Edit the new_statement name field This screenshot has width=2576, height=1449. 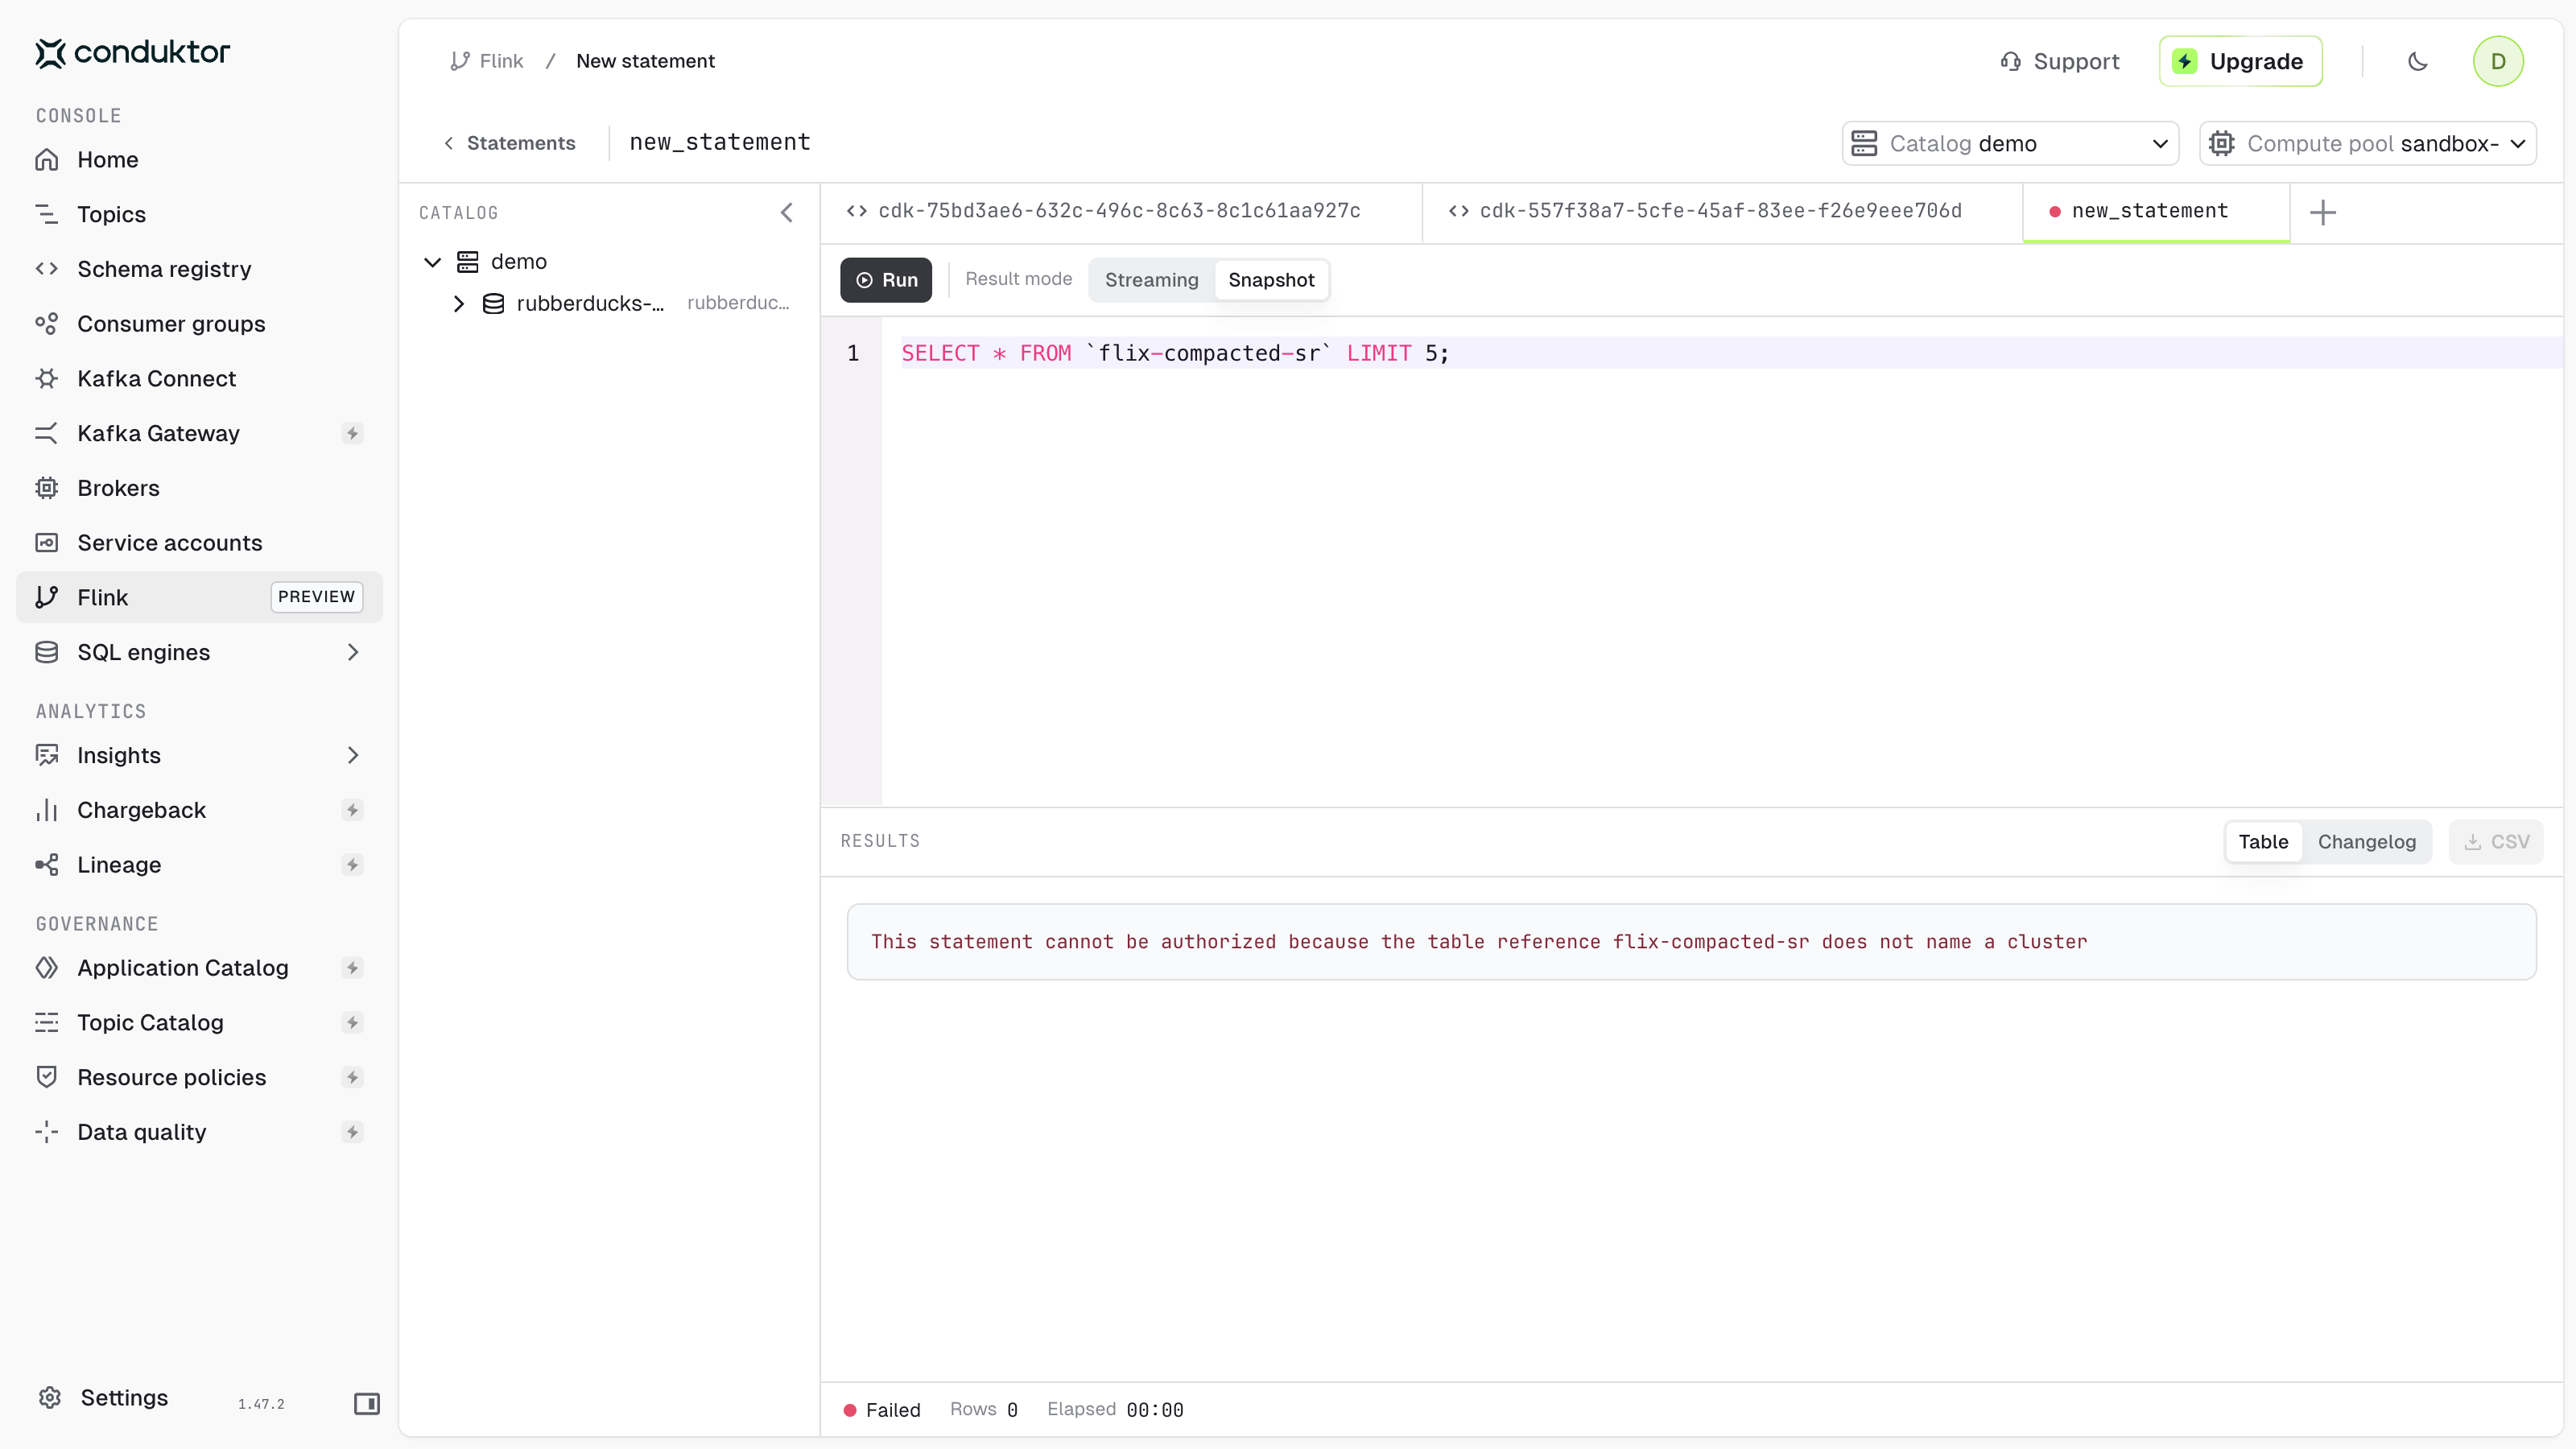(x=720, y=142)
